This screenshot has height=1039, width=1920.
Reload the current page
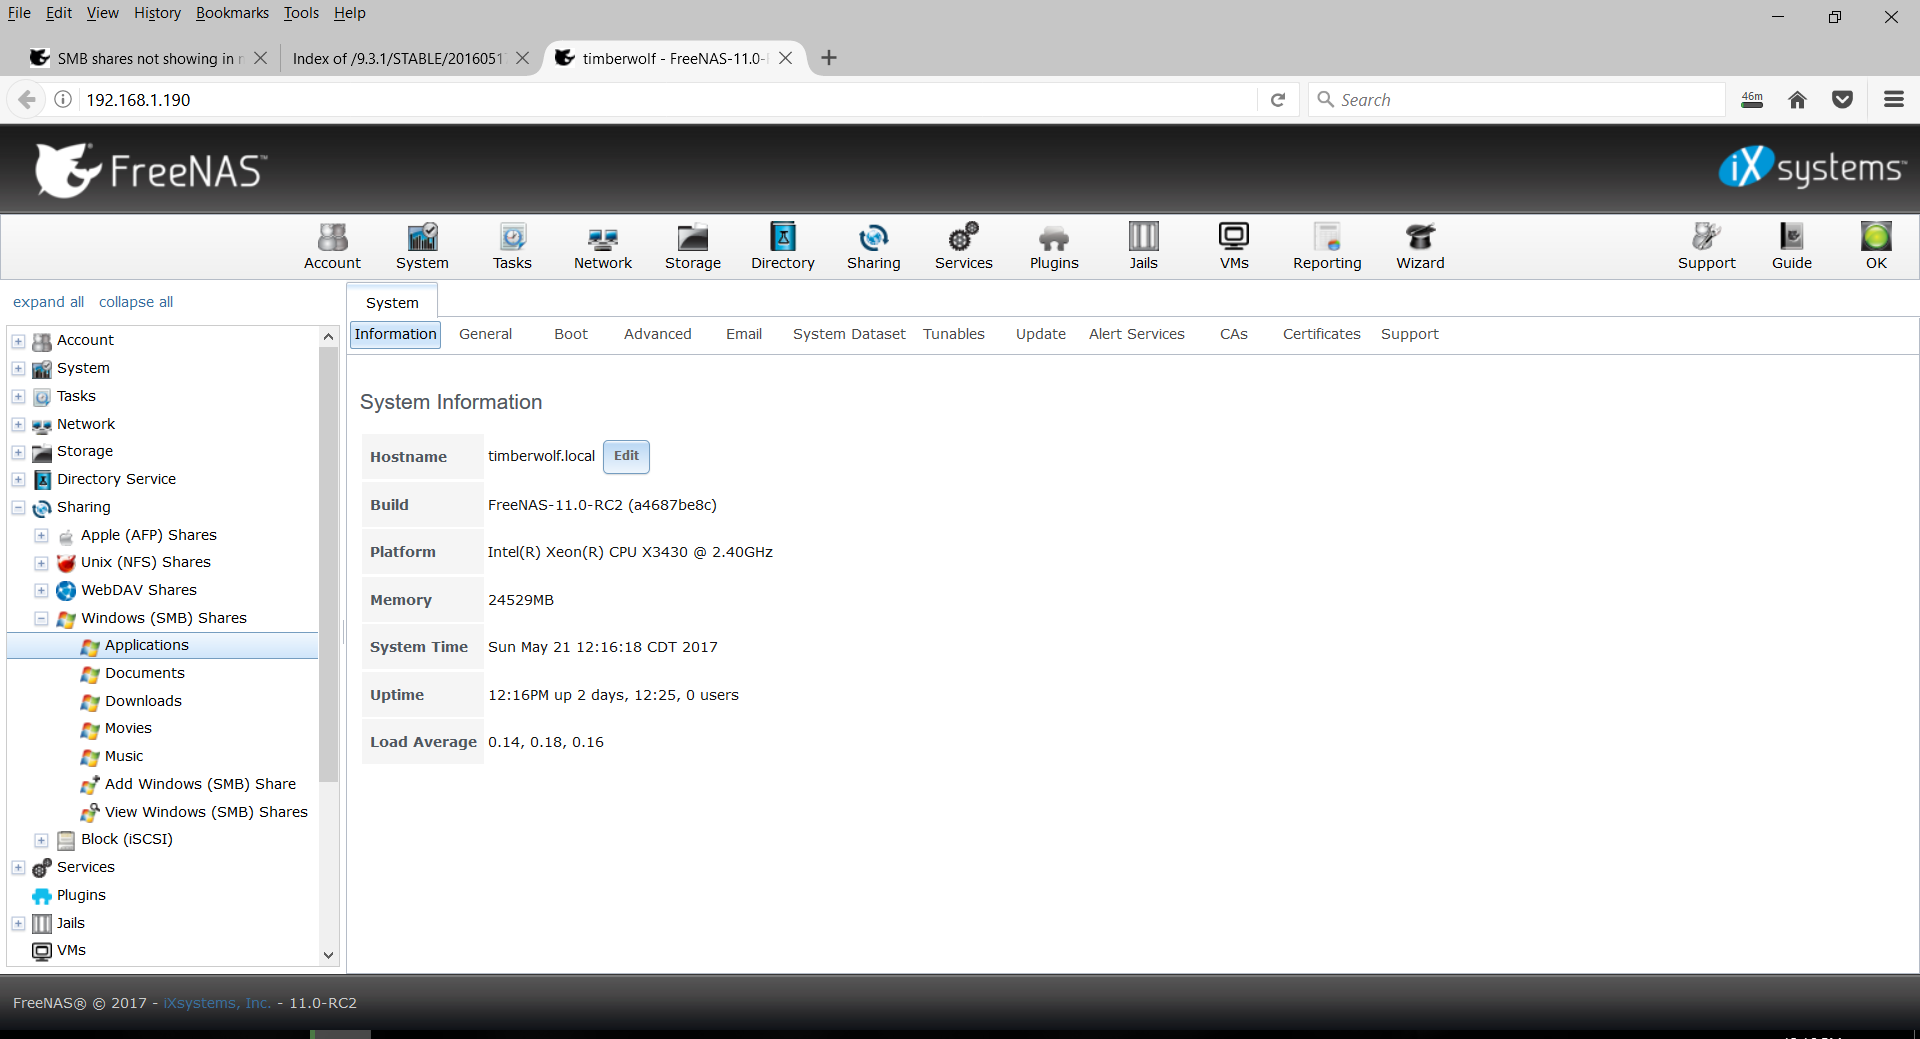[x=1278, y=100]
